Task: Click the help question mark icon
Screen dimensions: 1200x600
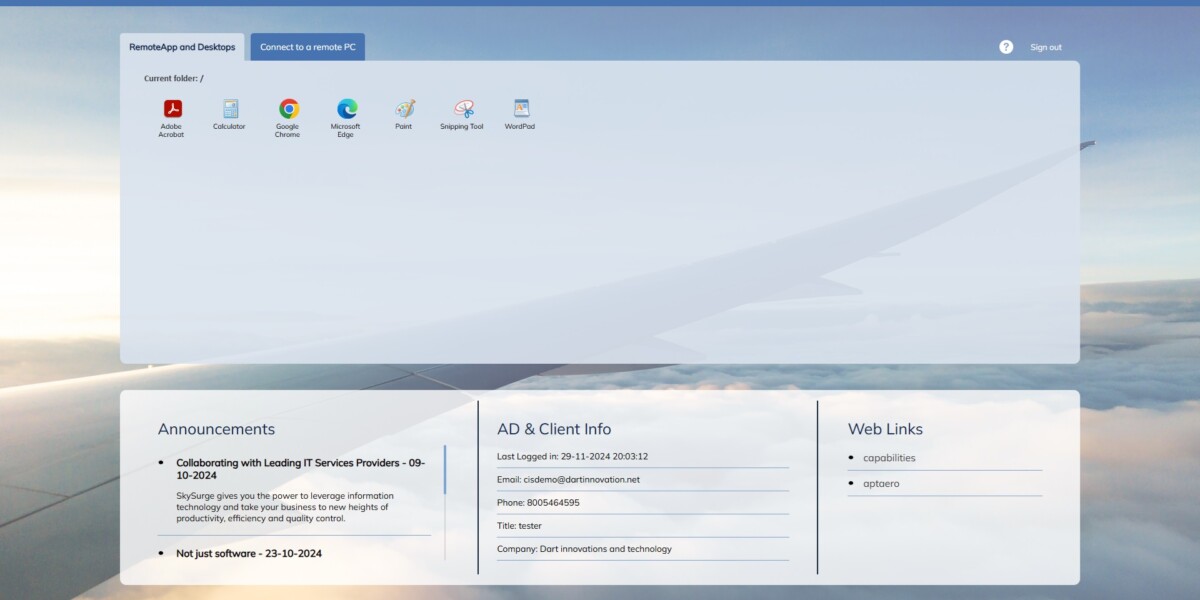Action: click(1005, 46)
